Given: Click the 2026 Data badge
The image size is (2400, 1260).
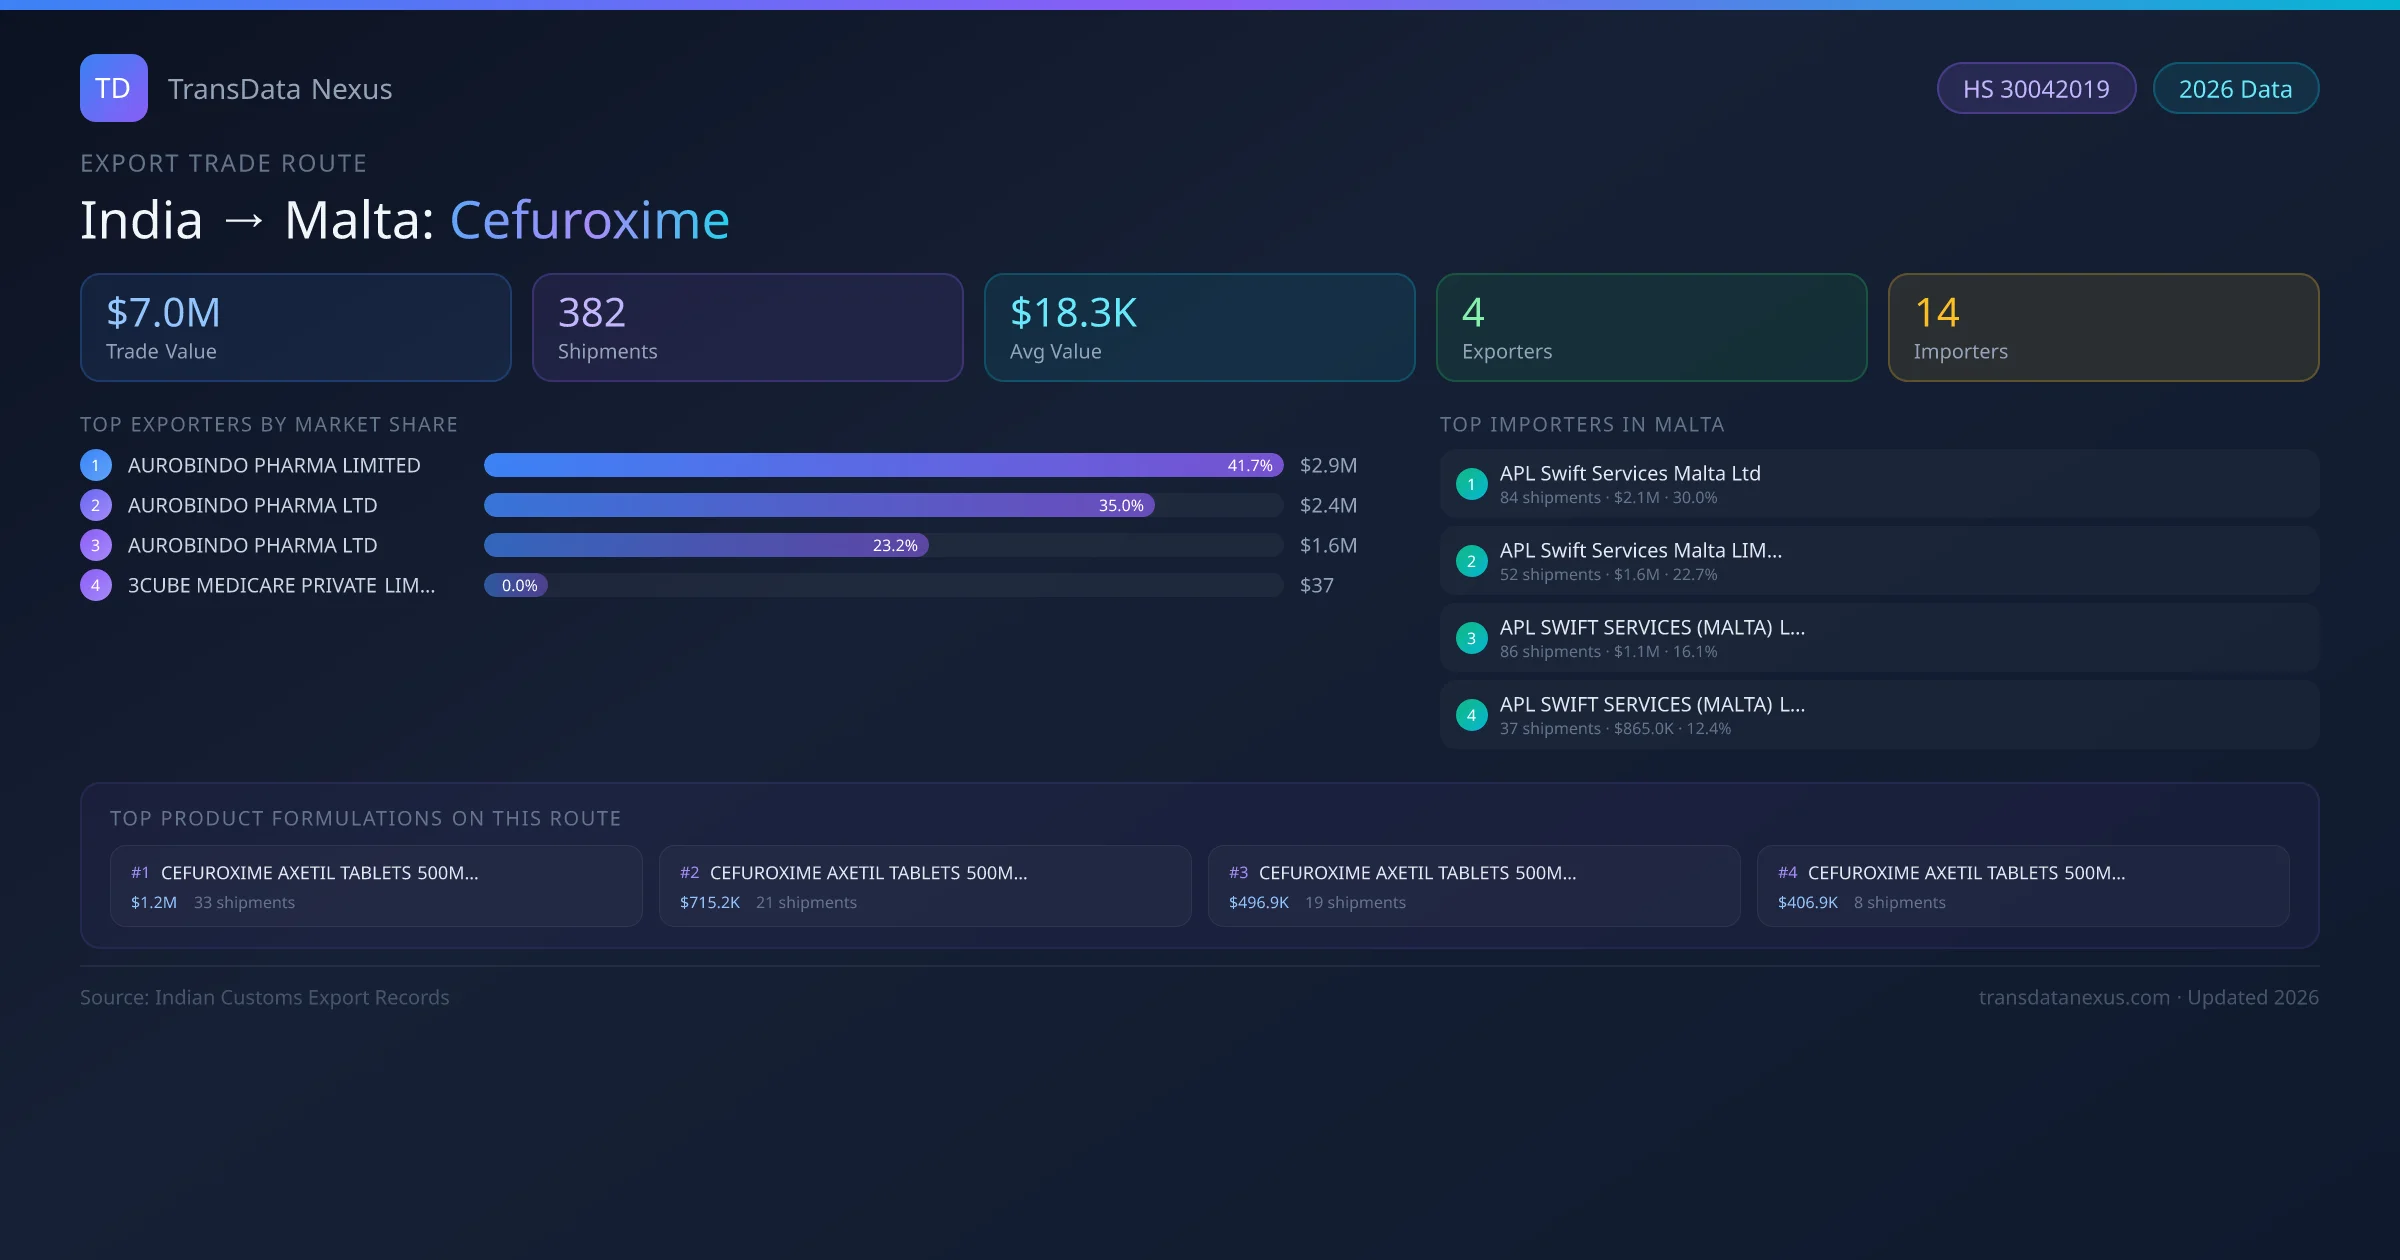Looking at the screenshot, I should tap(2235, 89).
